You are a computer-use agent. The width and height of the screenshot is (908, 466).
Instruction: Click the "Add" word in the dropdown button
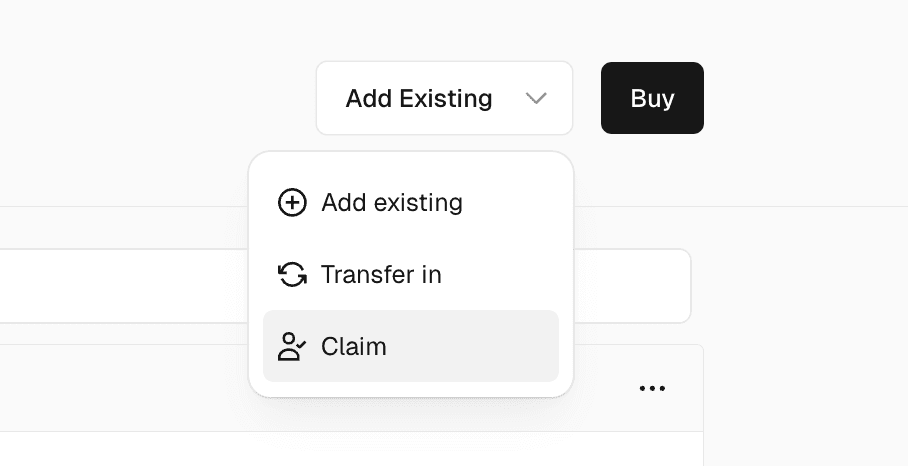click(x=368, y=98)
